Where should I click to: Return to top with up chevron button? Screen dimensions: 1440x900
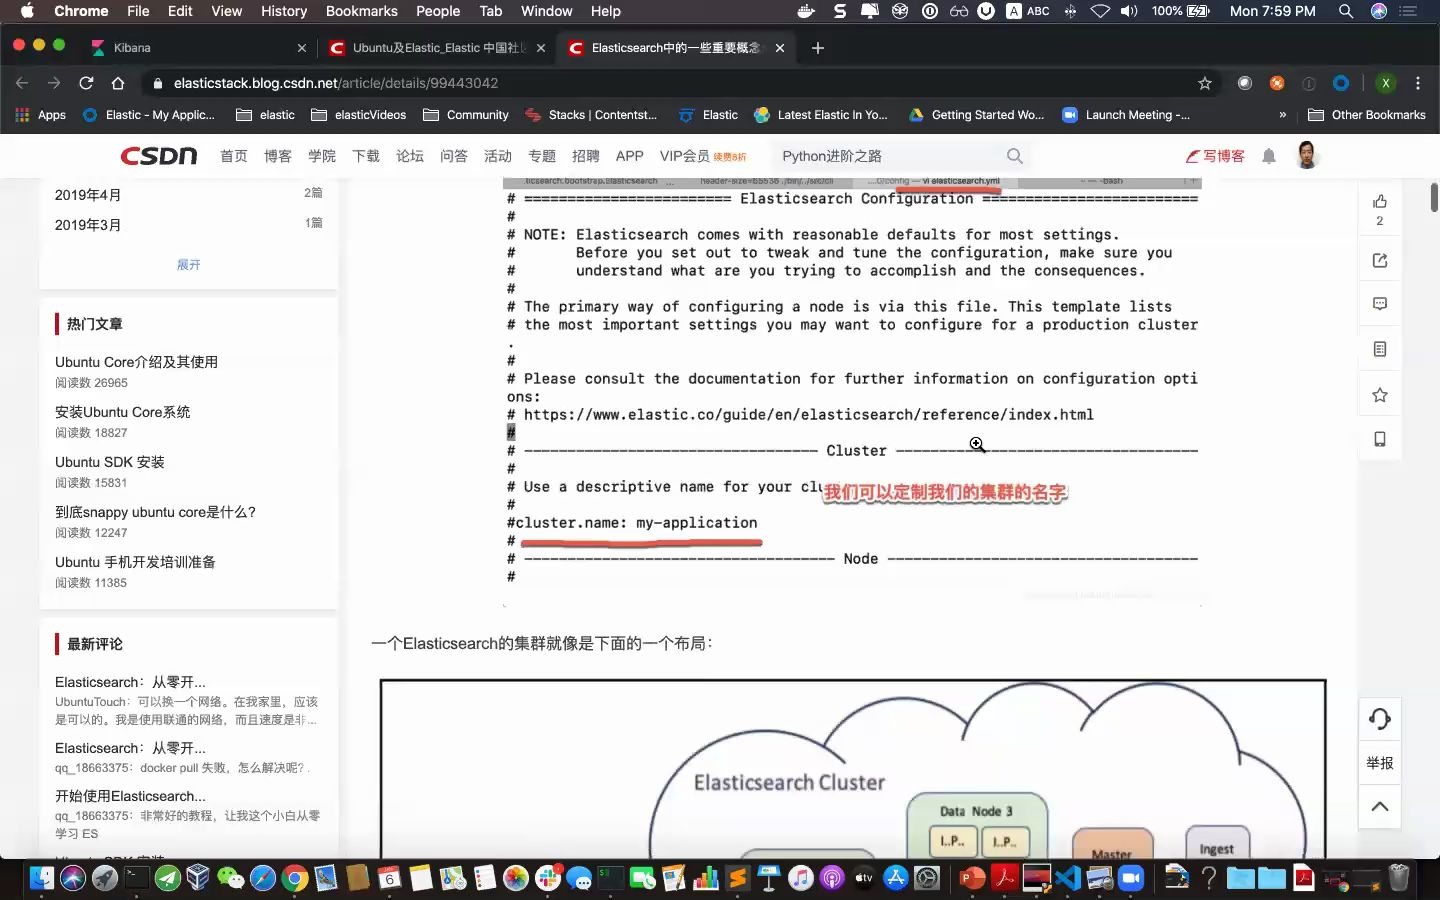click(x=1380, y=807)
